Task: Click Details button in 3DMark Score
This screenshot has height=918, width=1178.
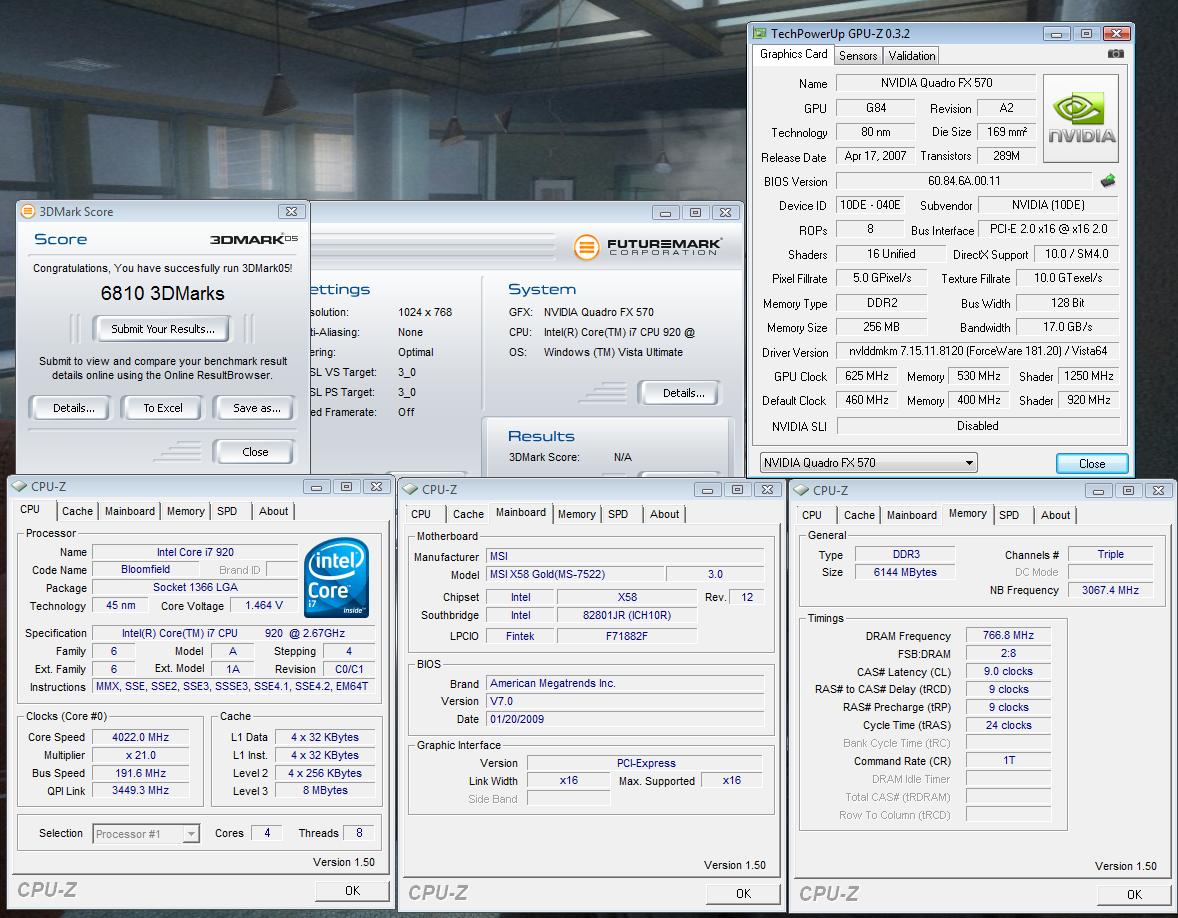Action: pyautogui.click(x=73, y=408)
